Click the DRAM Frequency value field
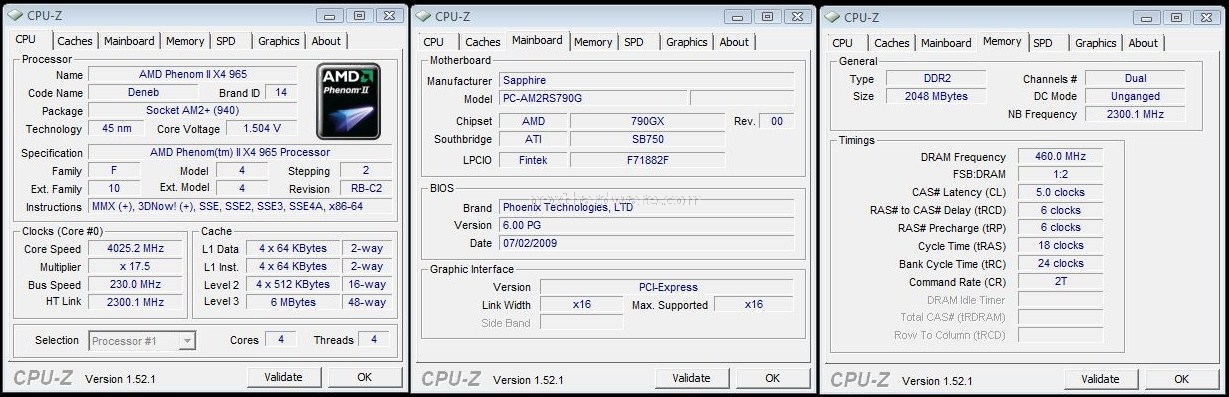 [1060, 157]
